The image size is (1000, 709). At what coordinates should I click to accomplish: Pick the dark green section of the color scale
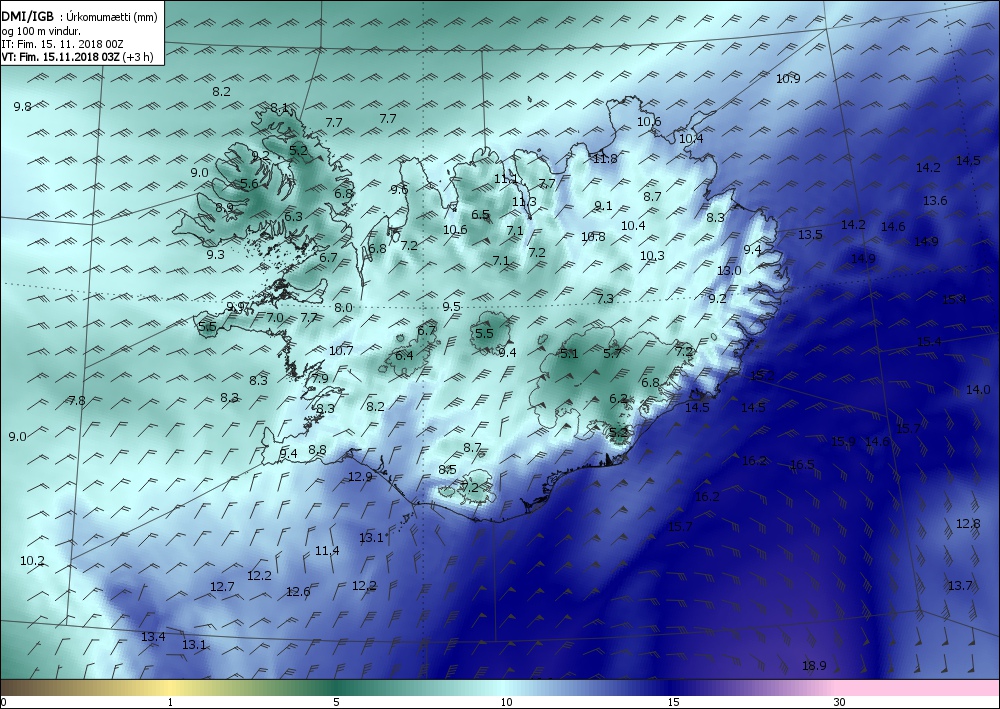(338, 688)
